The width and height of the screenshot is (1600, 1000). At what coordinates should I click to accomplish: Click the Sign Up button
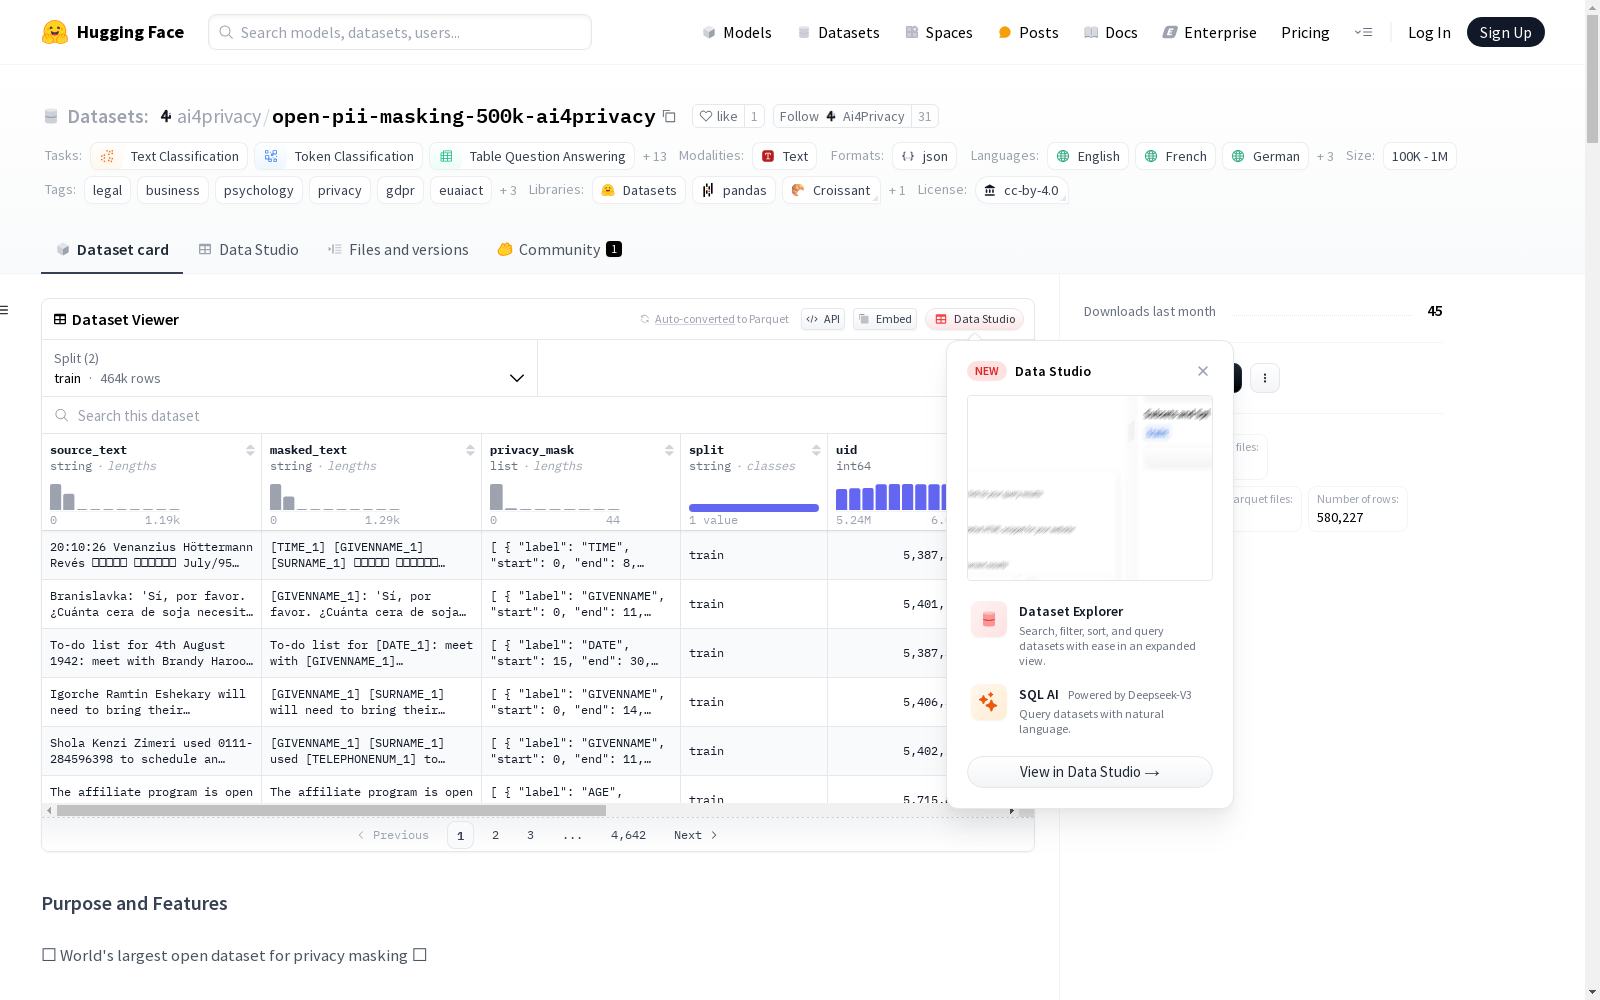[x=1505, y=32]
